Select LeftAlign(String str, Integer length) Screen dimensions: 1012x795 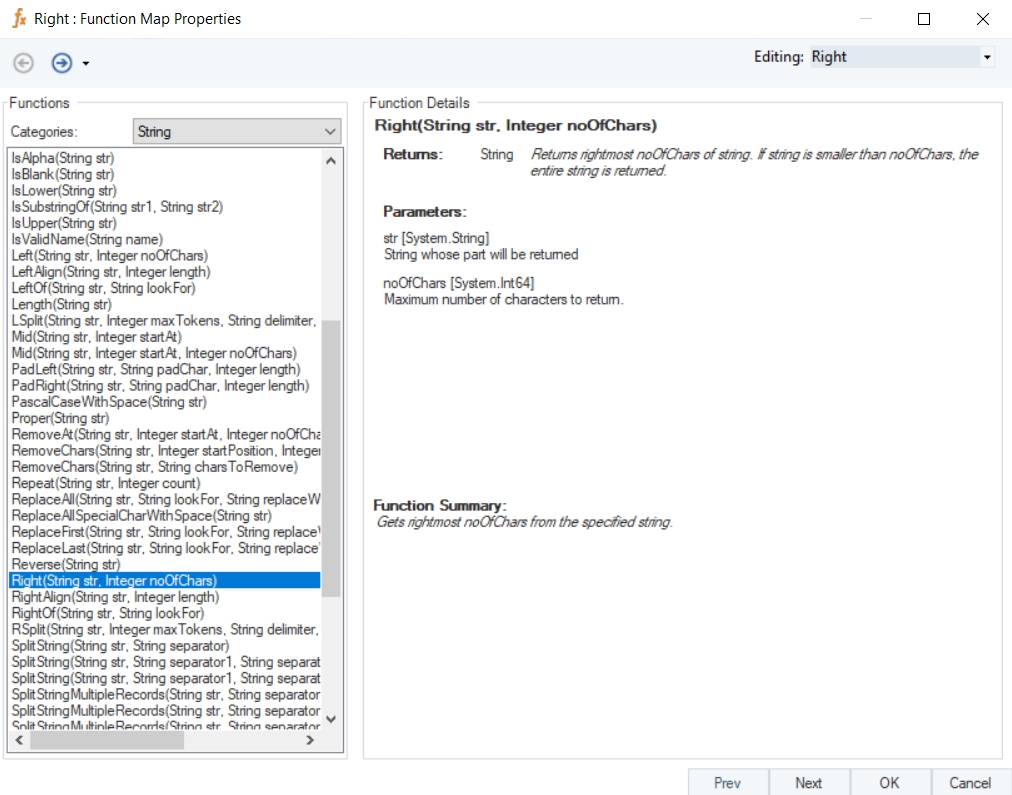pyautogui.click(x=165, y=272)
